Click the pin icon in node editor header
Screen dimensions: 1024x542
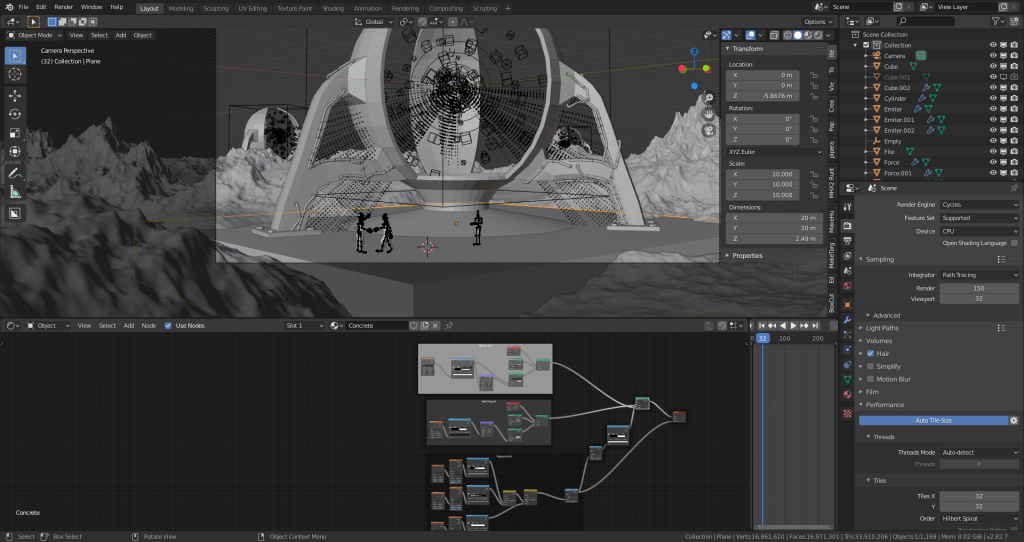pos(449,325)
